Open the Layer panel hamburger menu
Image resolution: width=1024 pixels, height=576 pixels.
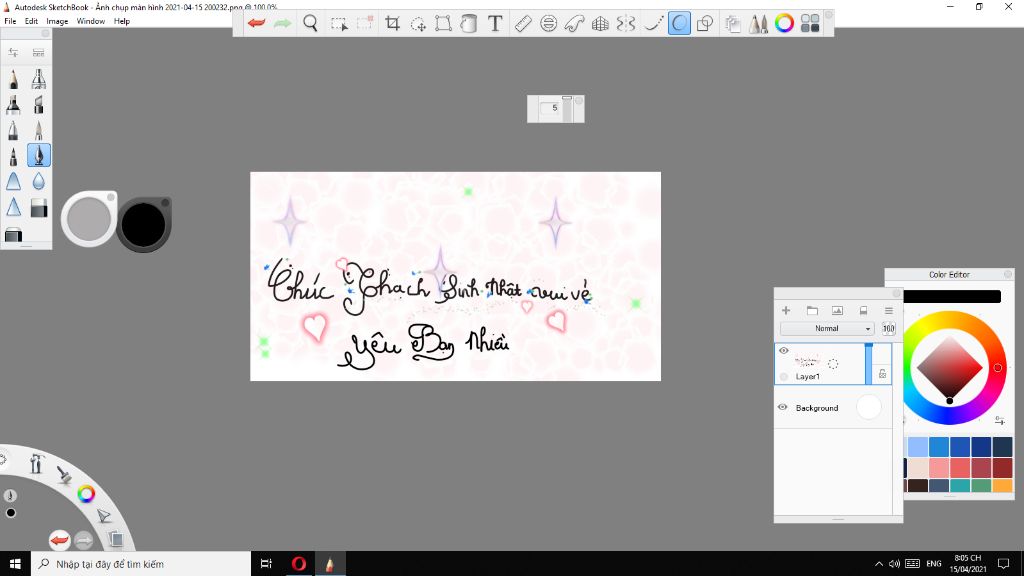click(x=889, y=310)
